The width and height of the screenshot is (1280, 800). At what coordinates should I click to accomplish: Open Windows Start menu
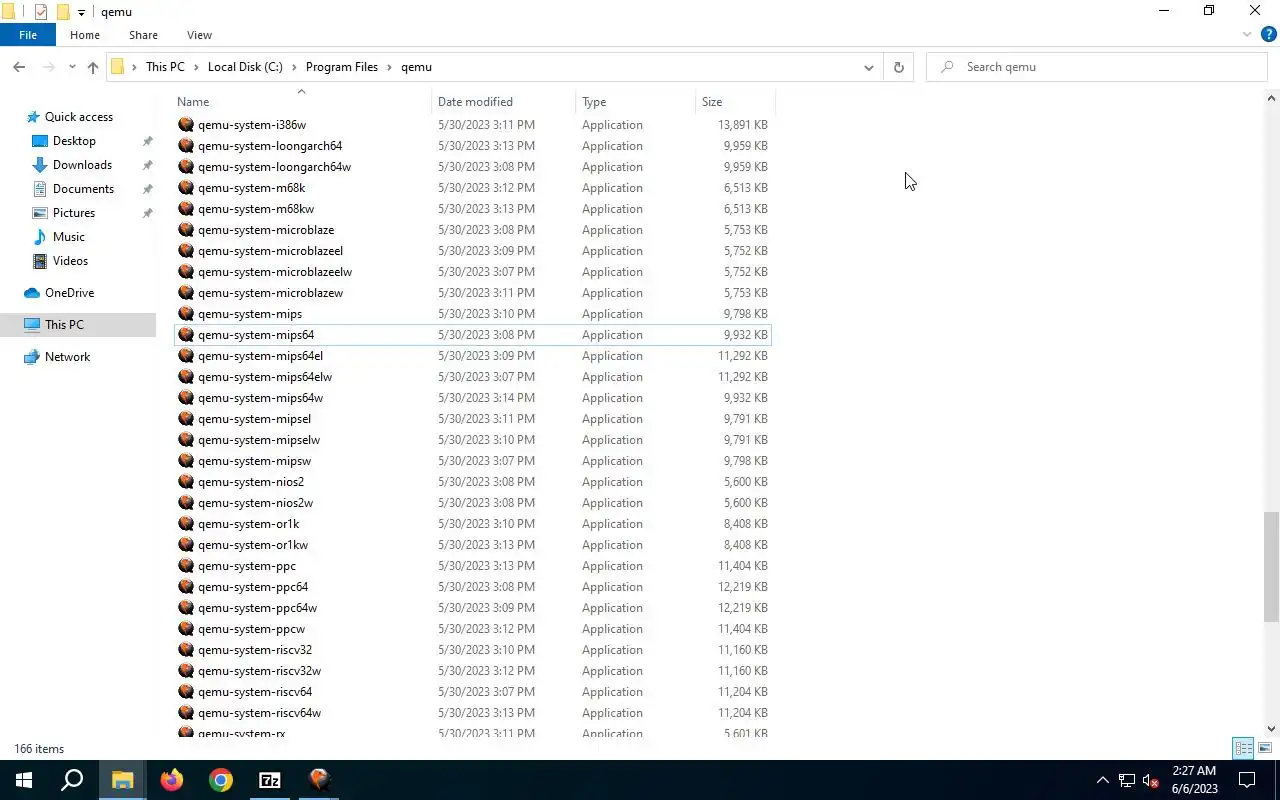[x=24, y=780]
